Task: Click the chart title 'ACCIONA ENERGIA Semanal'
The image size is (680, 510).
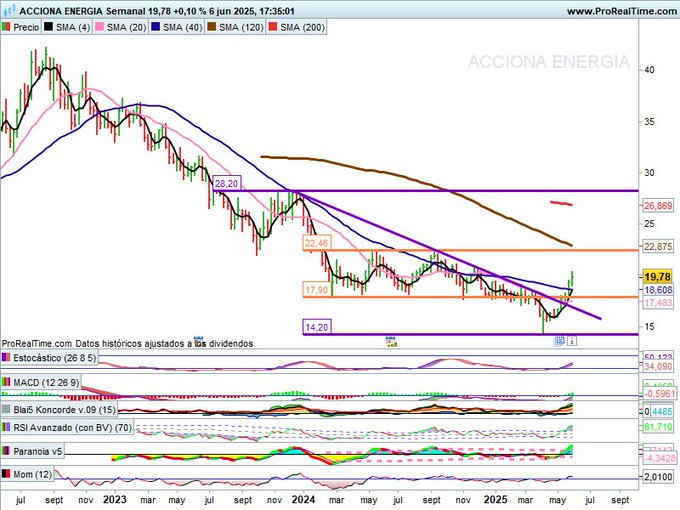Action: pos(82,11)
